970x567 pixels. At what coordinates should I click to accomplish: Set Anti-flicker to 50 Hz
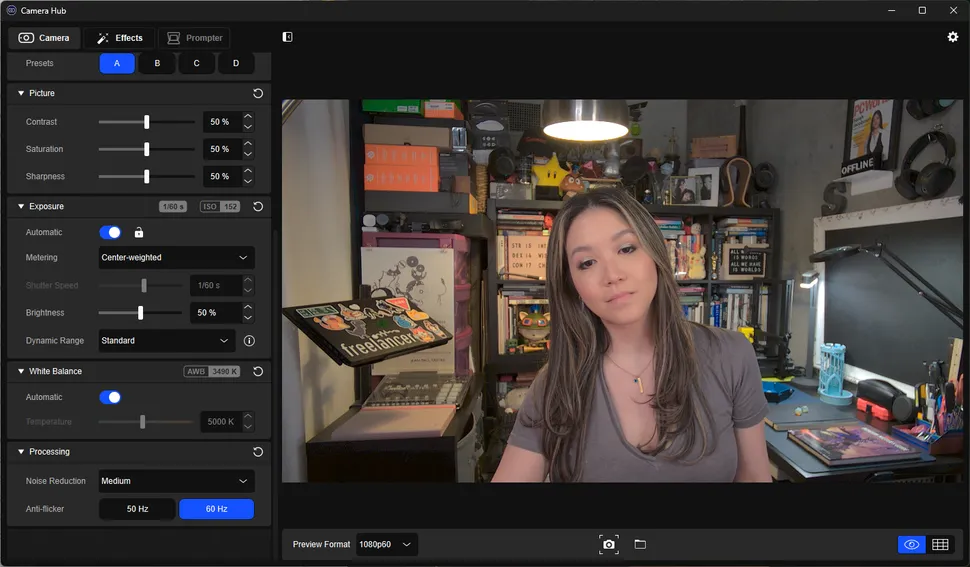(x=137, y=509)
